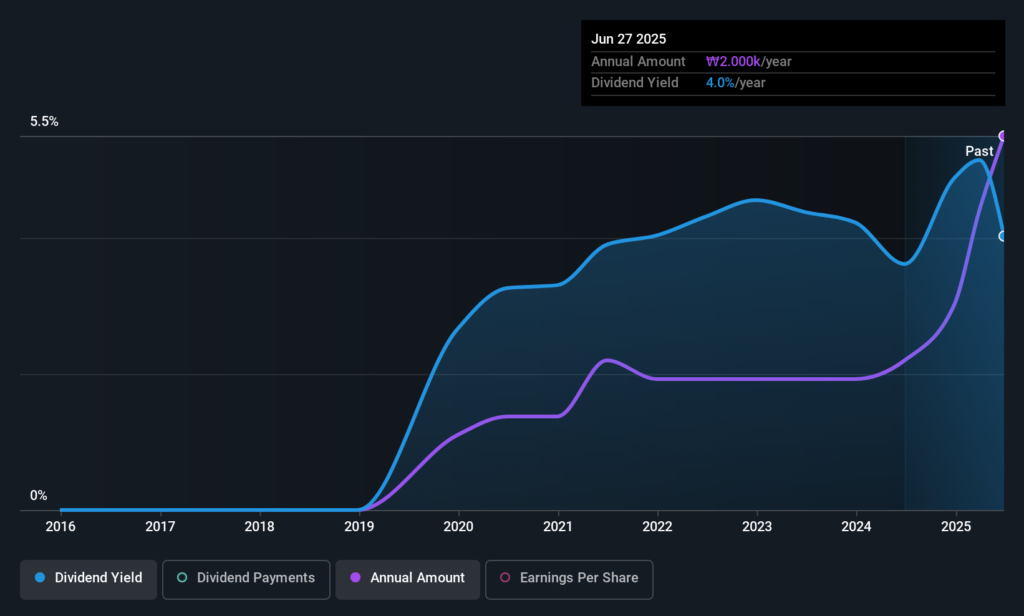
Task: Click the Jun 27 2025 tooltip date
Action: click(x=628, y=39)
